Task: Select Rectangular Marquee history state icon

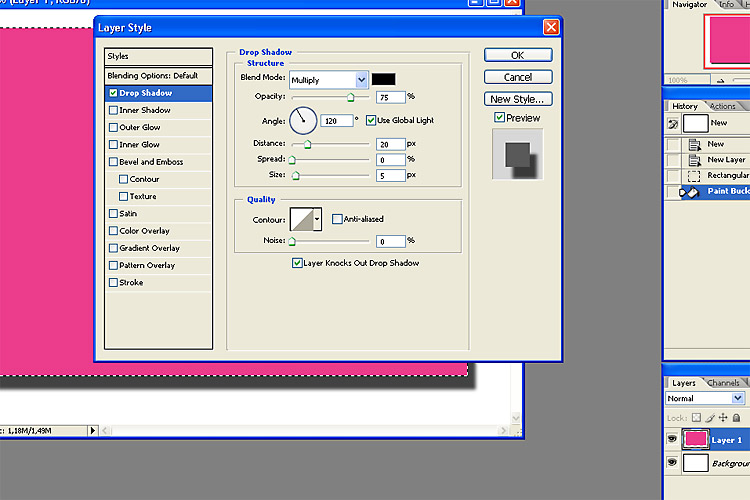Action: (694, 176)
